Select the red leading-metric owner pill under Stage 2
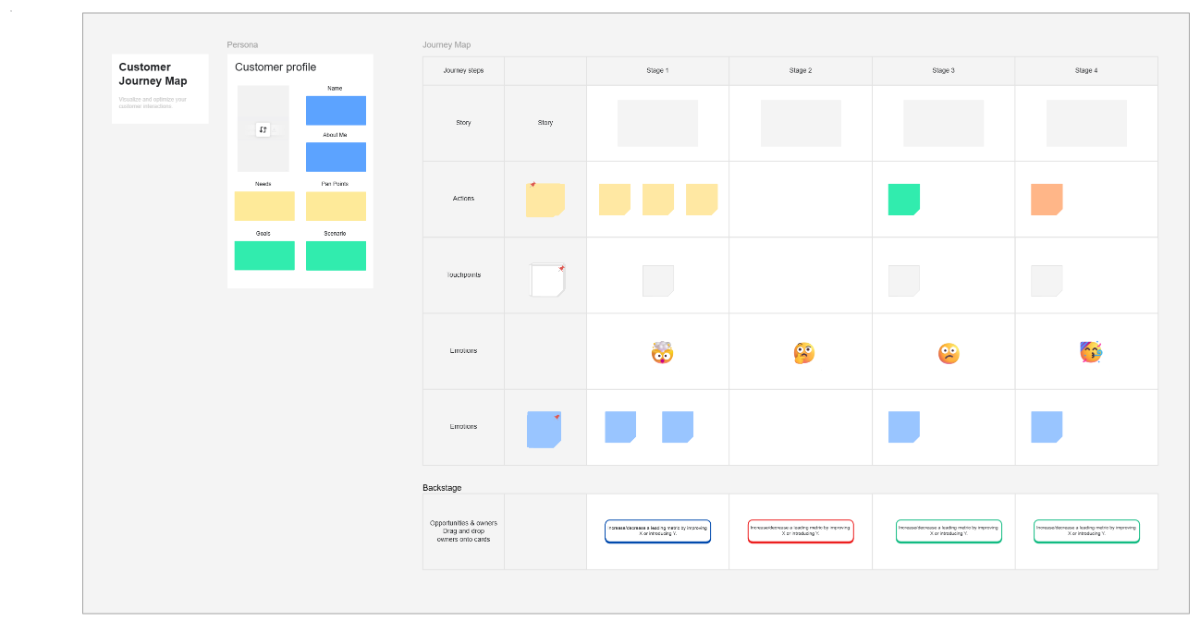This screenshot has width=1200, height=624. (x=801, y=531)
